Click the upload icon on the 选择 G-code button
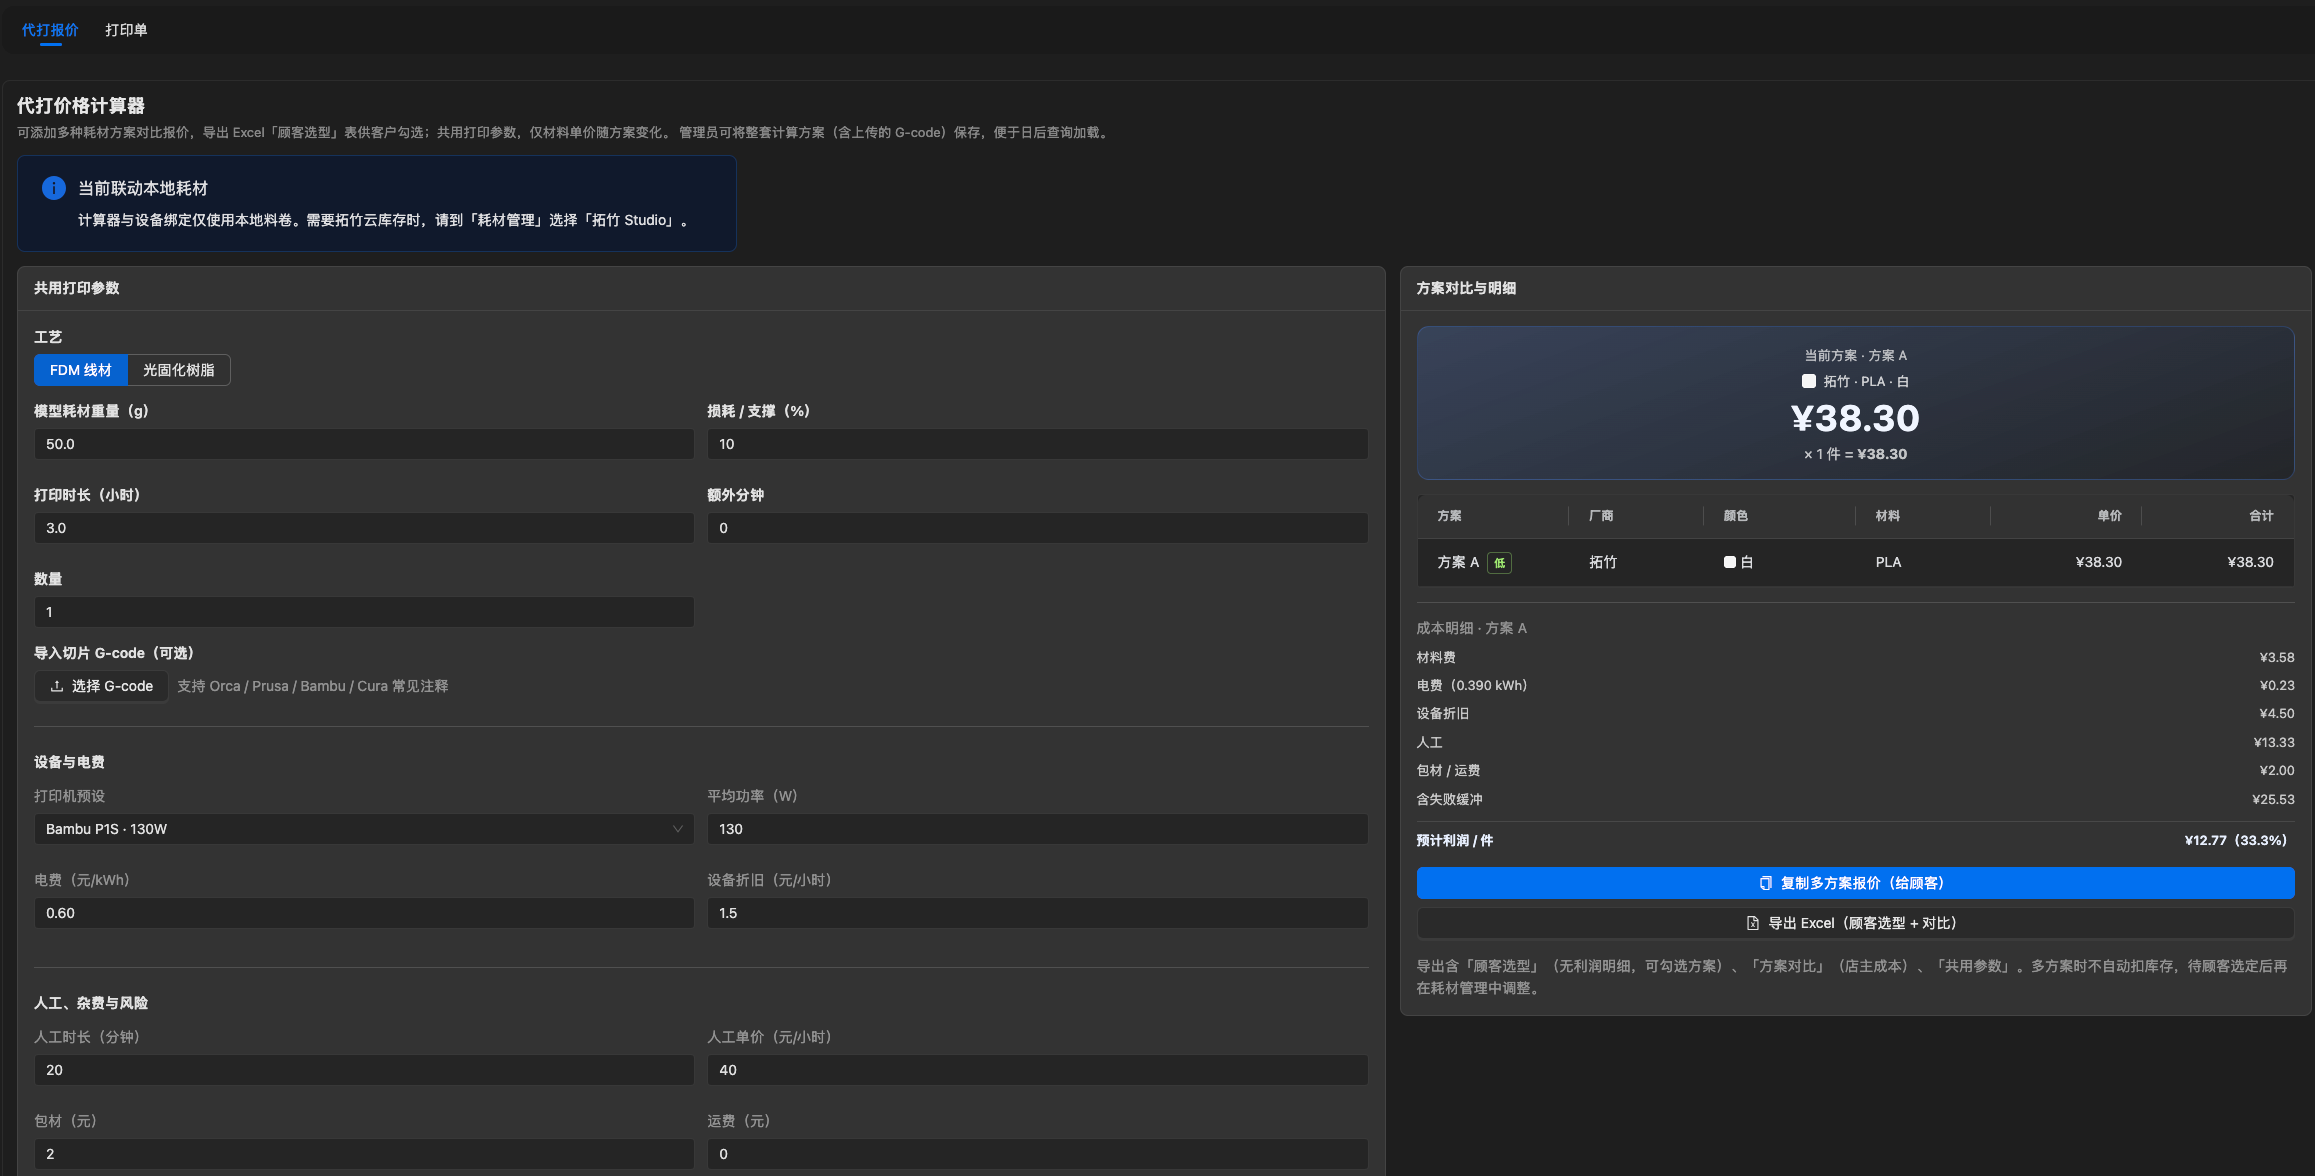Screen dimensions: 2315x1176 [x=57, y=686]
